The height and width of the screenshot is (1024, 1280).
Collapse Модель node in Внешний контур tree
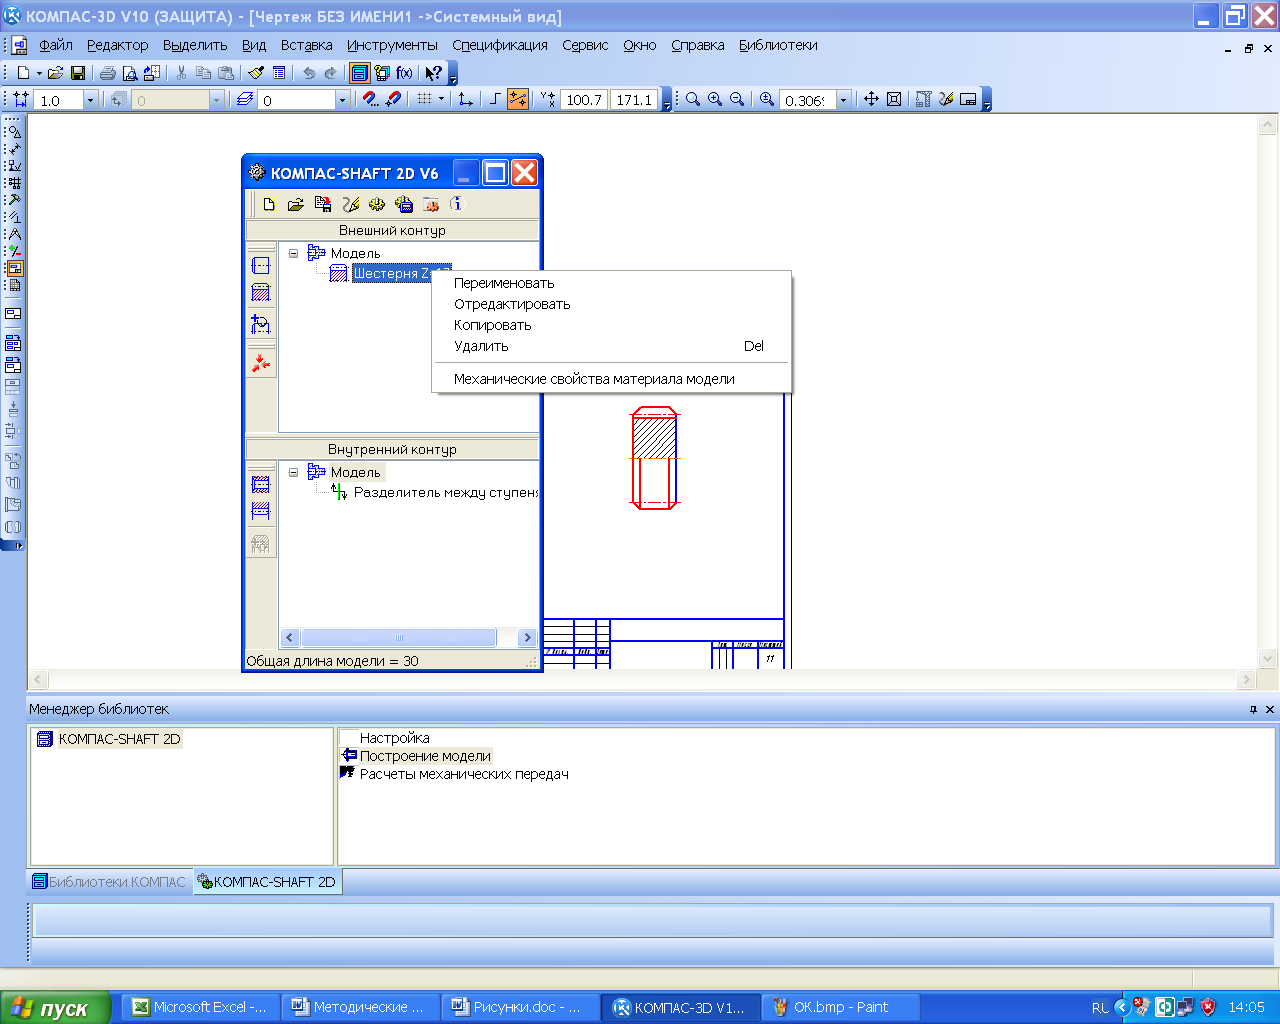point(293,253)
